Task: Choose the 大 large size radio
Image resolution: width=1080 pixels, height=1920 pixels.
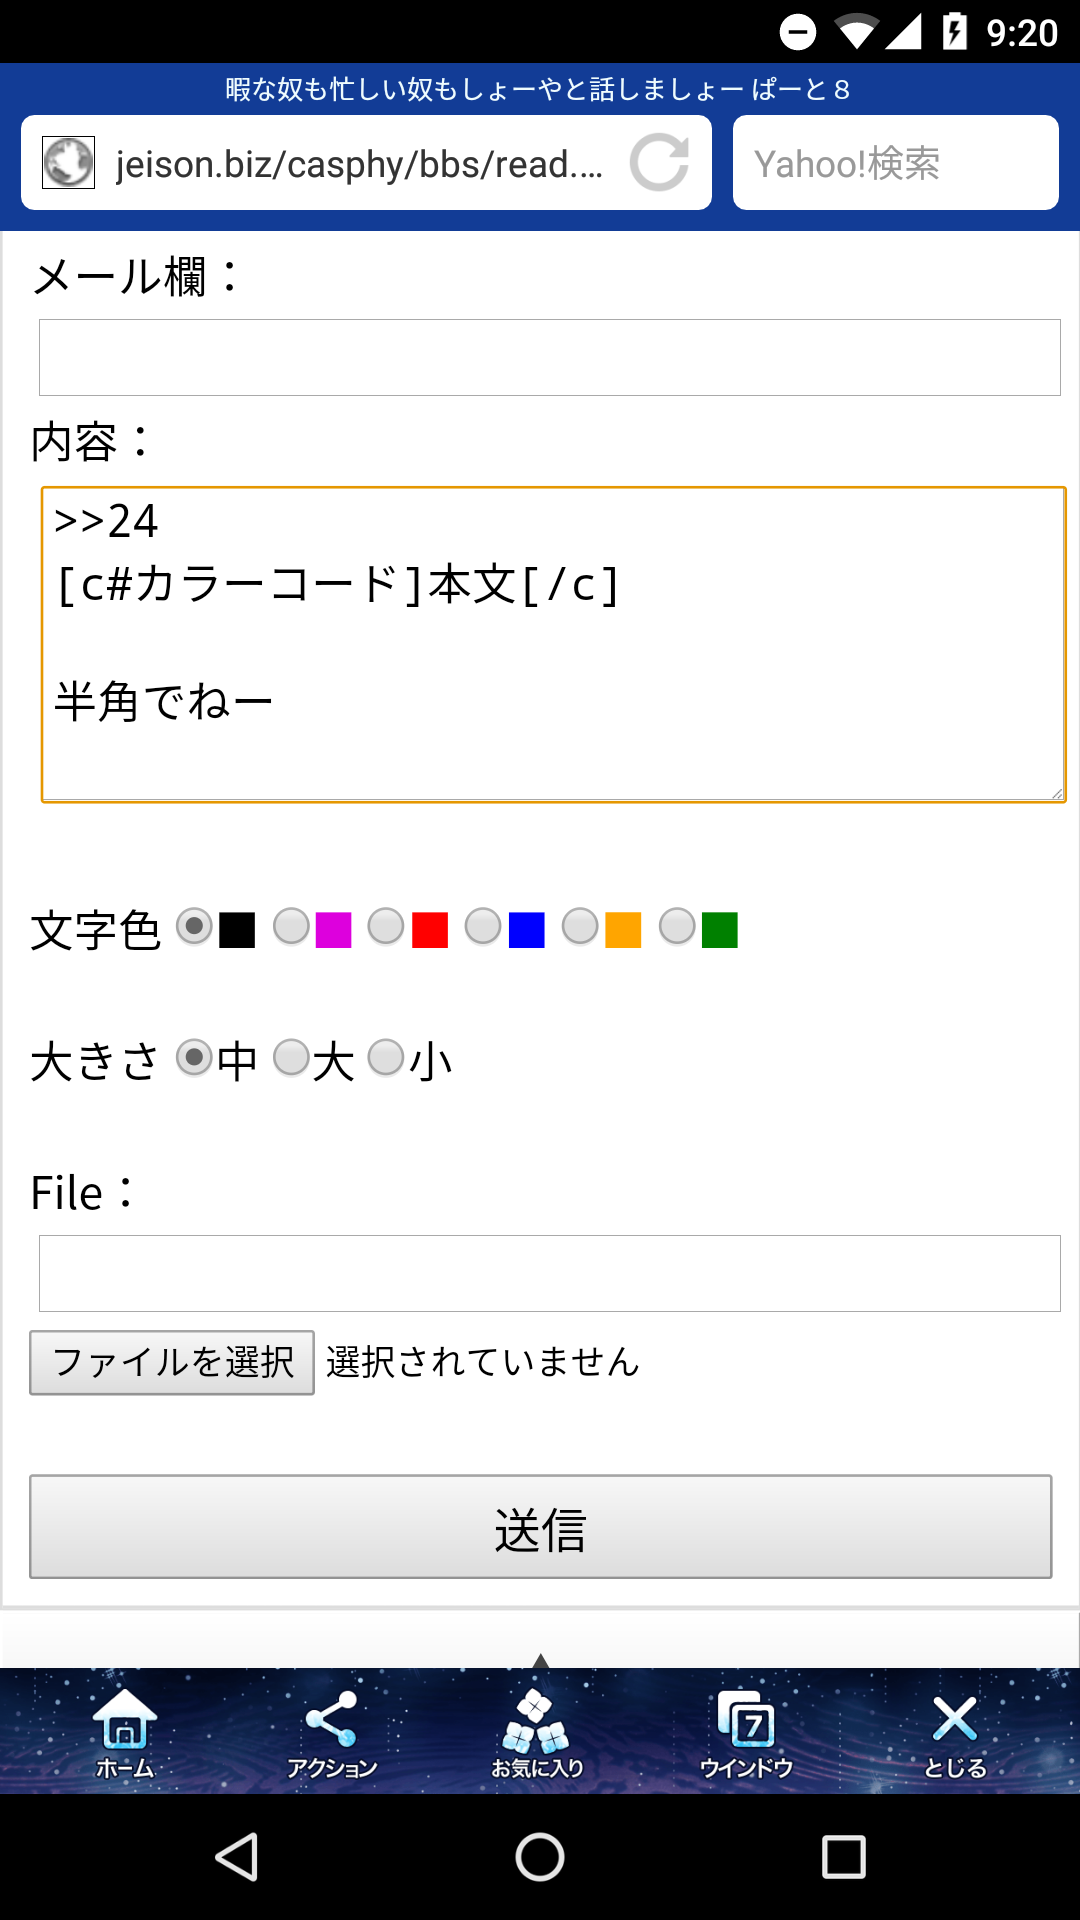Action: click(x=291, y=1057)
